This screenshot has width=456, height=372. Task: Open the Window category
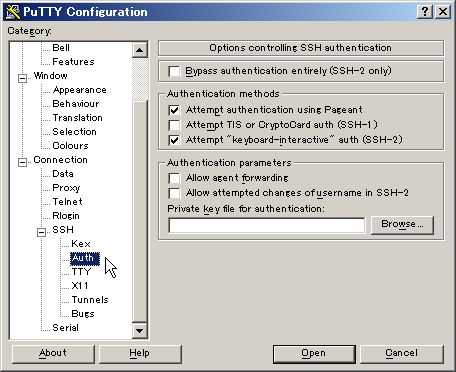(x=51, y=76)
